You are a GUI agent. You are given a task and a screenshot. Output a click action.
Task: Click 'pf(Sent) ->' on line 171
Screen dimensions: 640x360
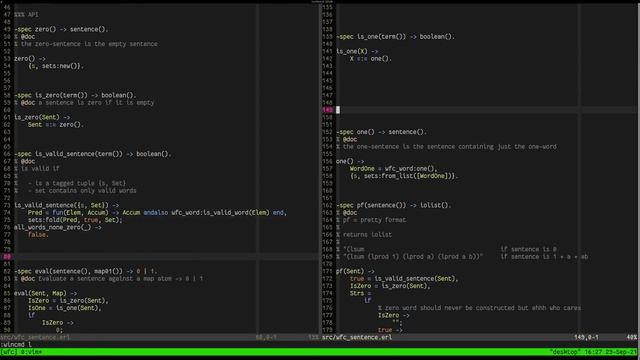(355, 272)
